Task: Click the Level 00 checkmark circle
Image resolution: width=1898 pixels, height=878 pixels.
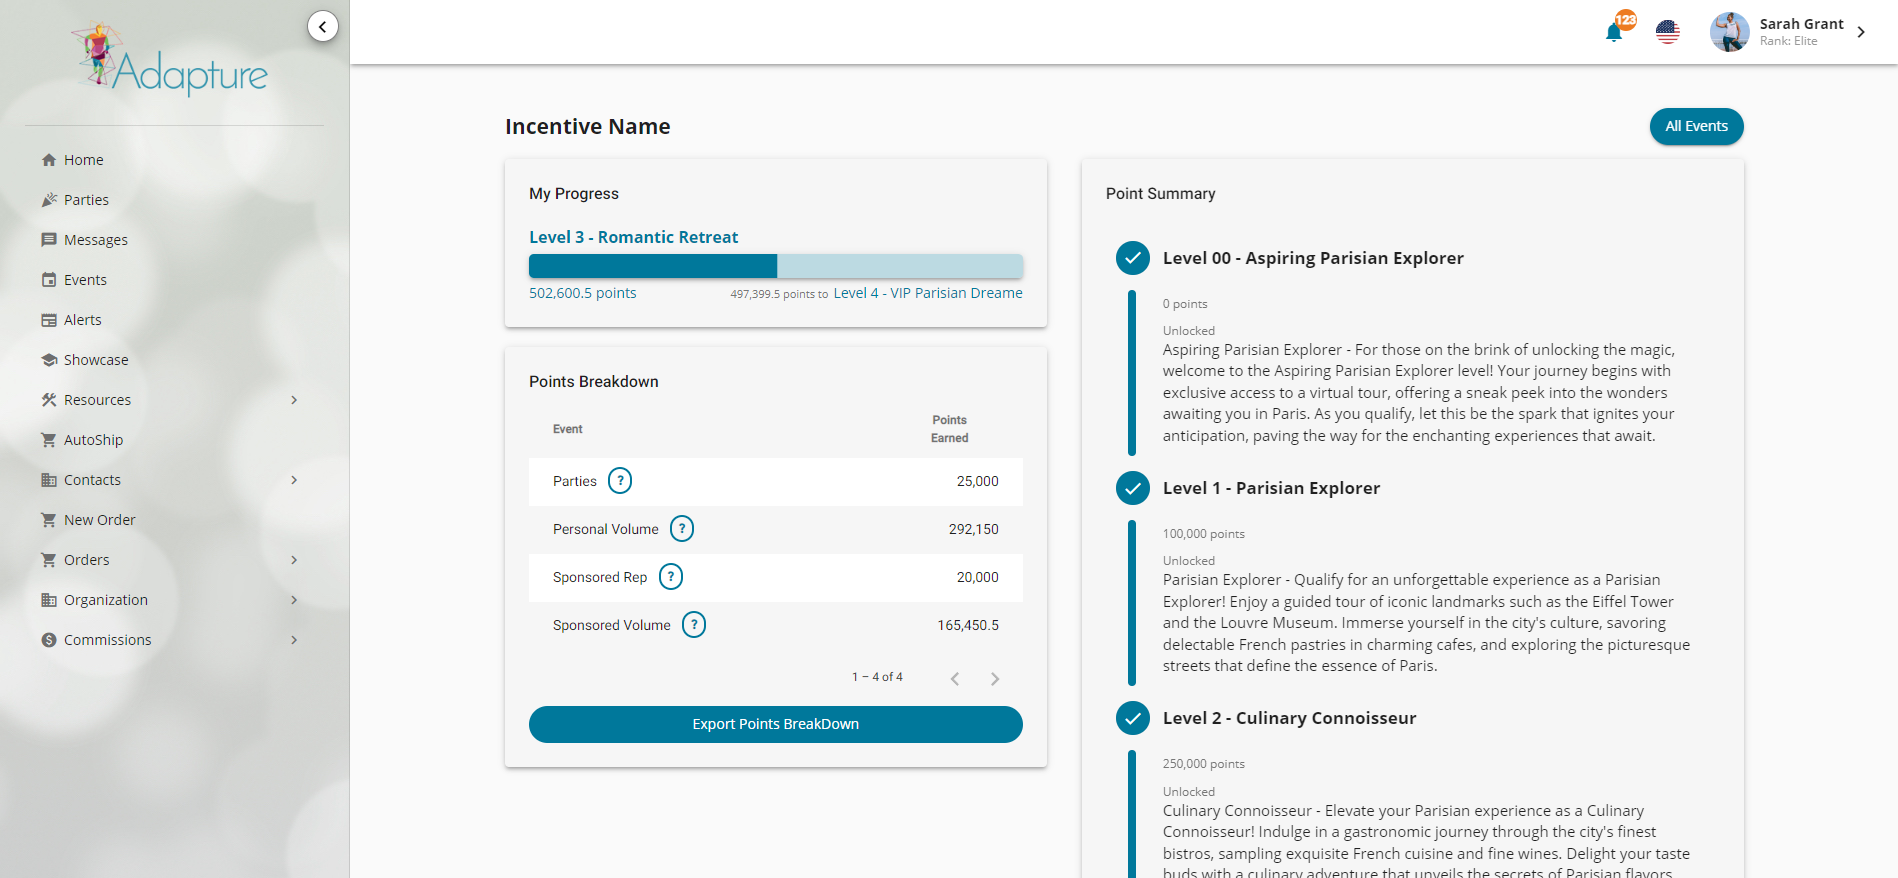Action: (x=1132, y=258)
